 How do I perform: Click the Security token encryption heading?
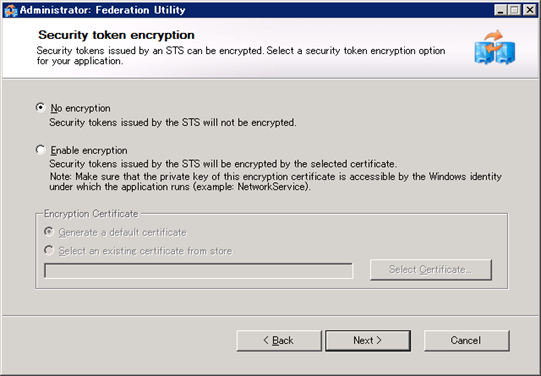point(116,35)
